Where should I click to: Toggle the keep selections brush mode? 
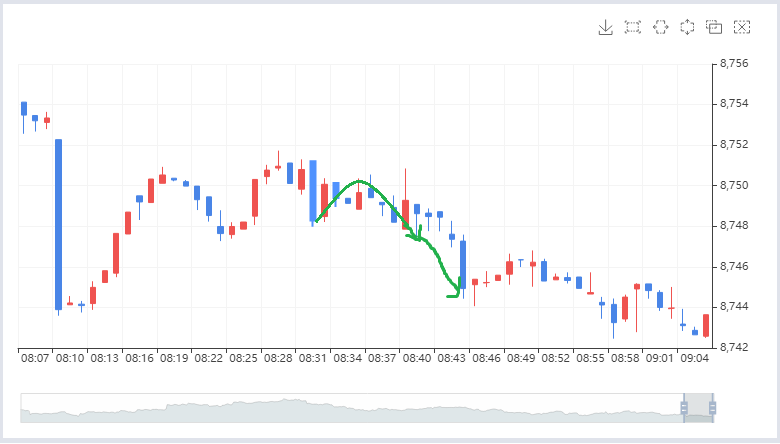tap(714, 27)
